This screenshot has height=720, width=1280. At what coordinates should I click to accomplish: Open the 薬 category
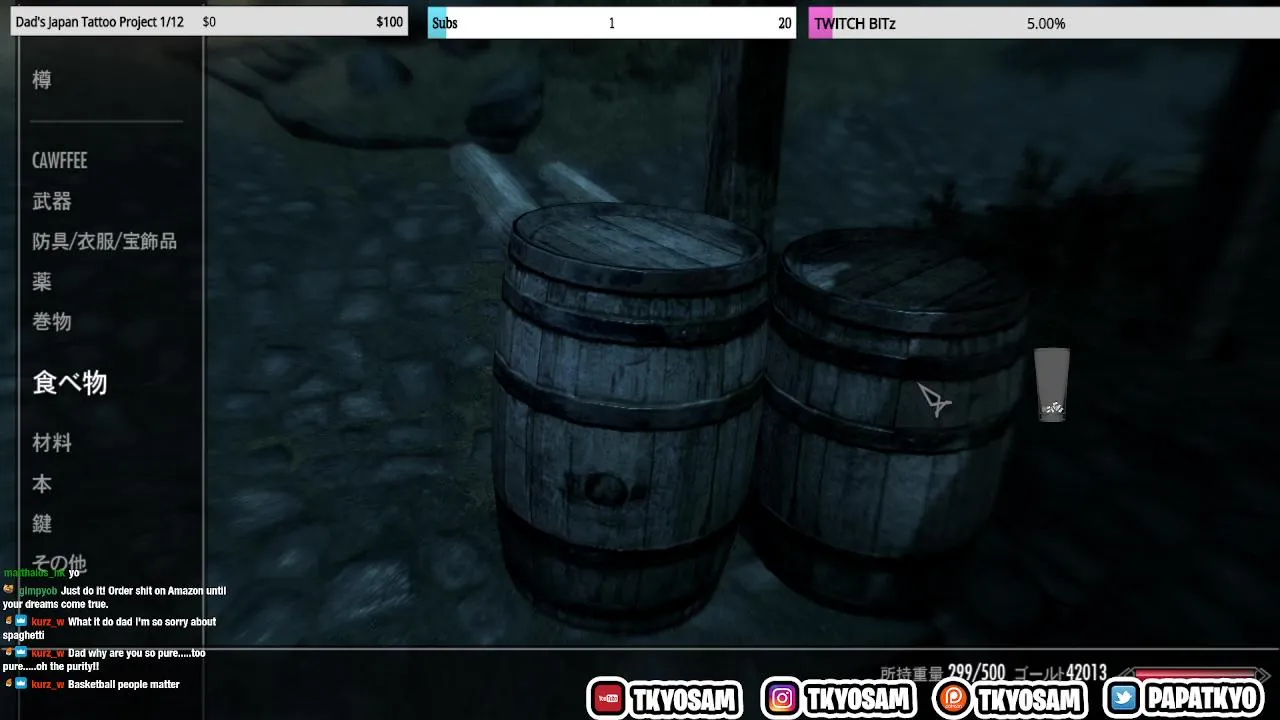(x=42, y=281)
